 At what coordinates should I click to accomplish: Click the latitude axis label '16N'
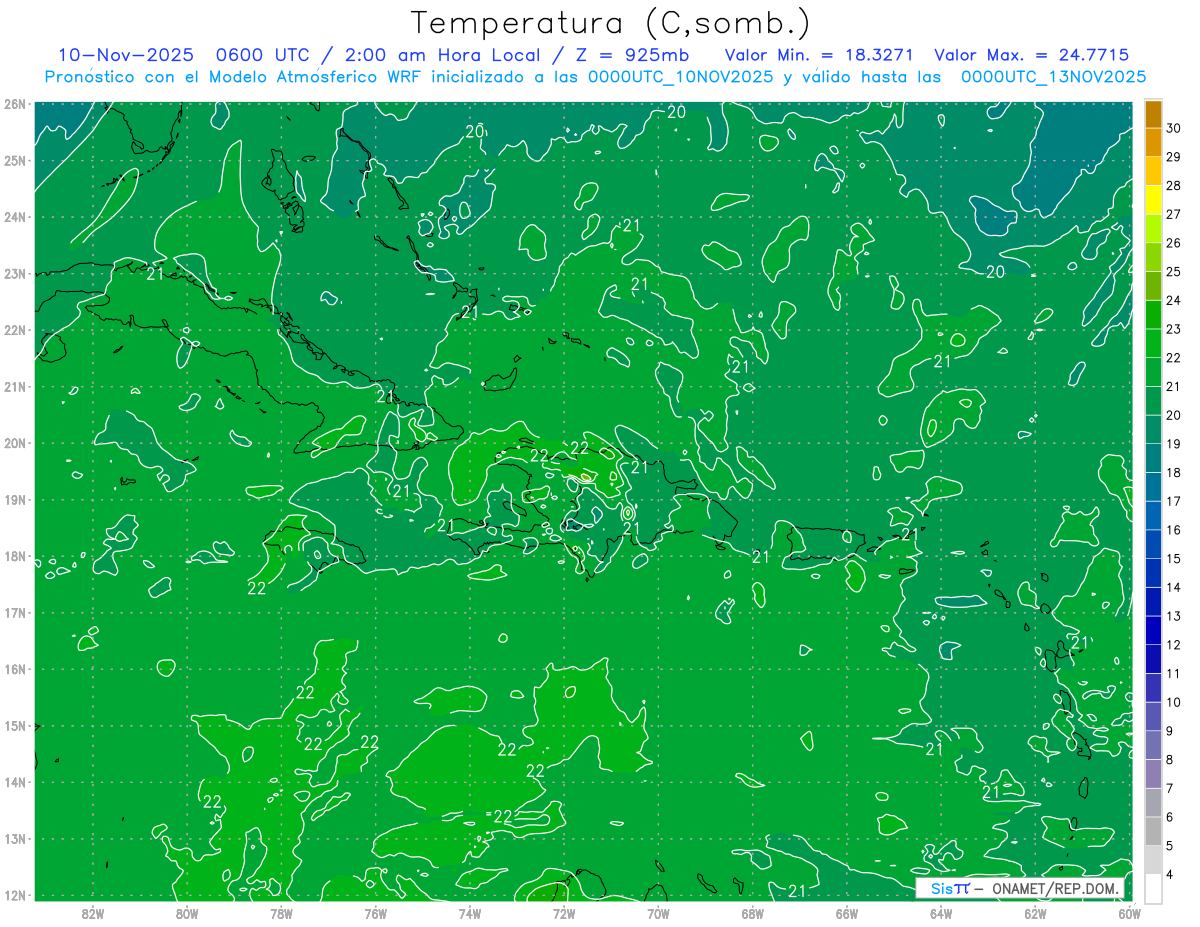[x=15, y=669]
